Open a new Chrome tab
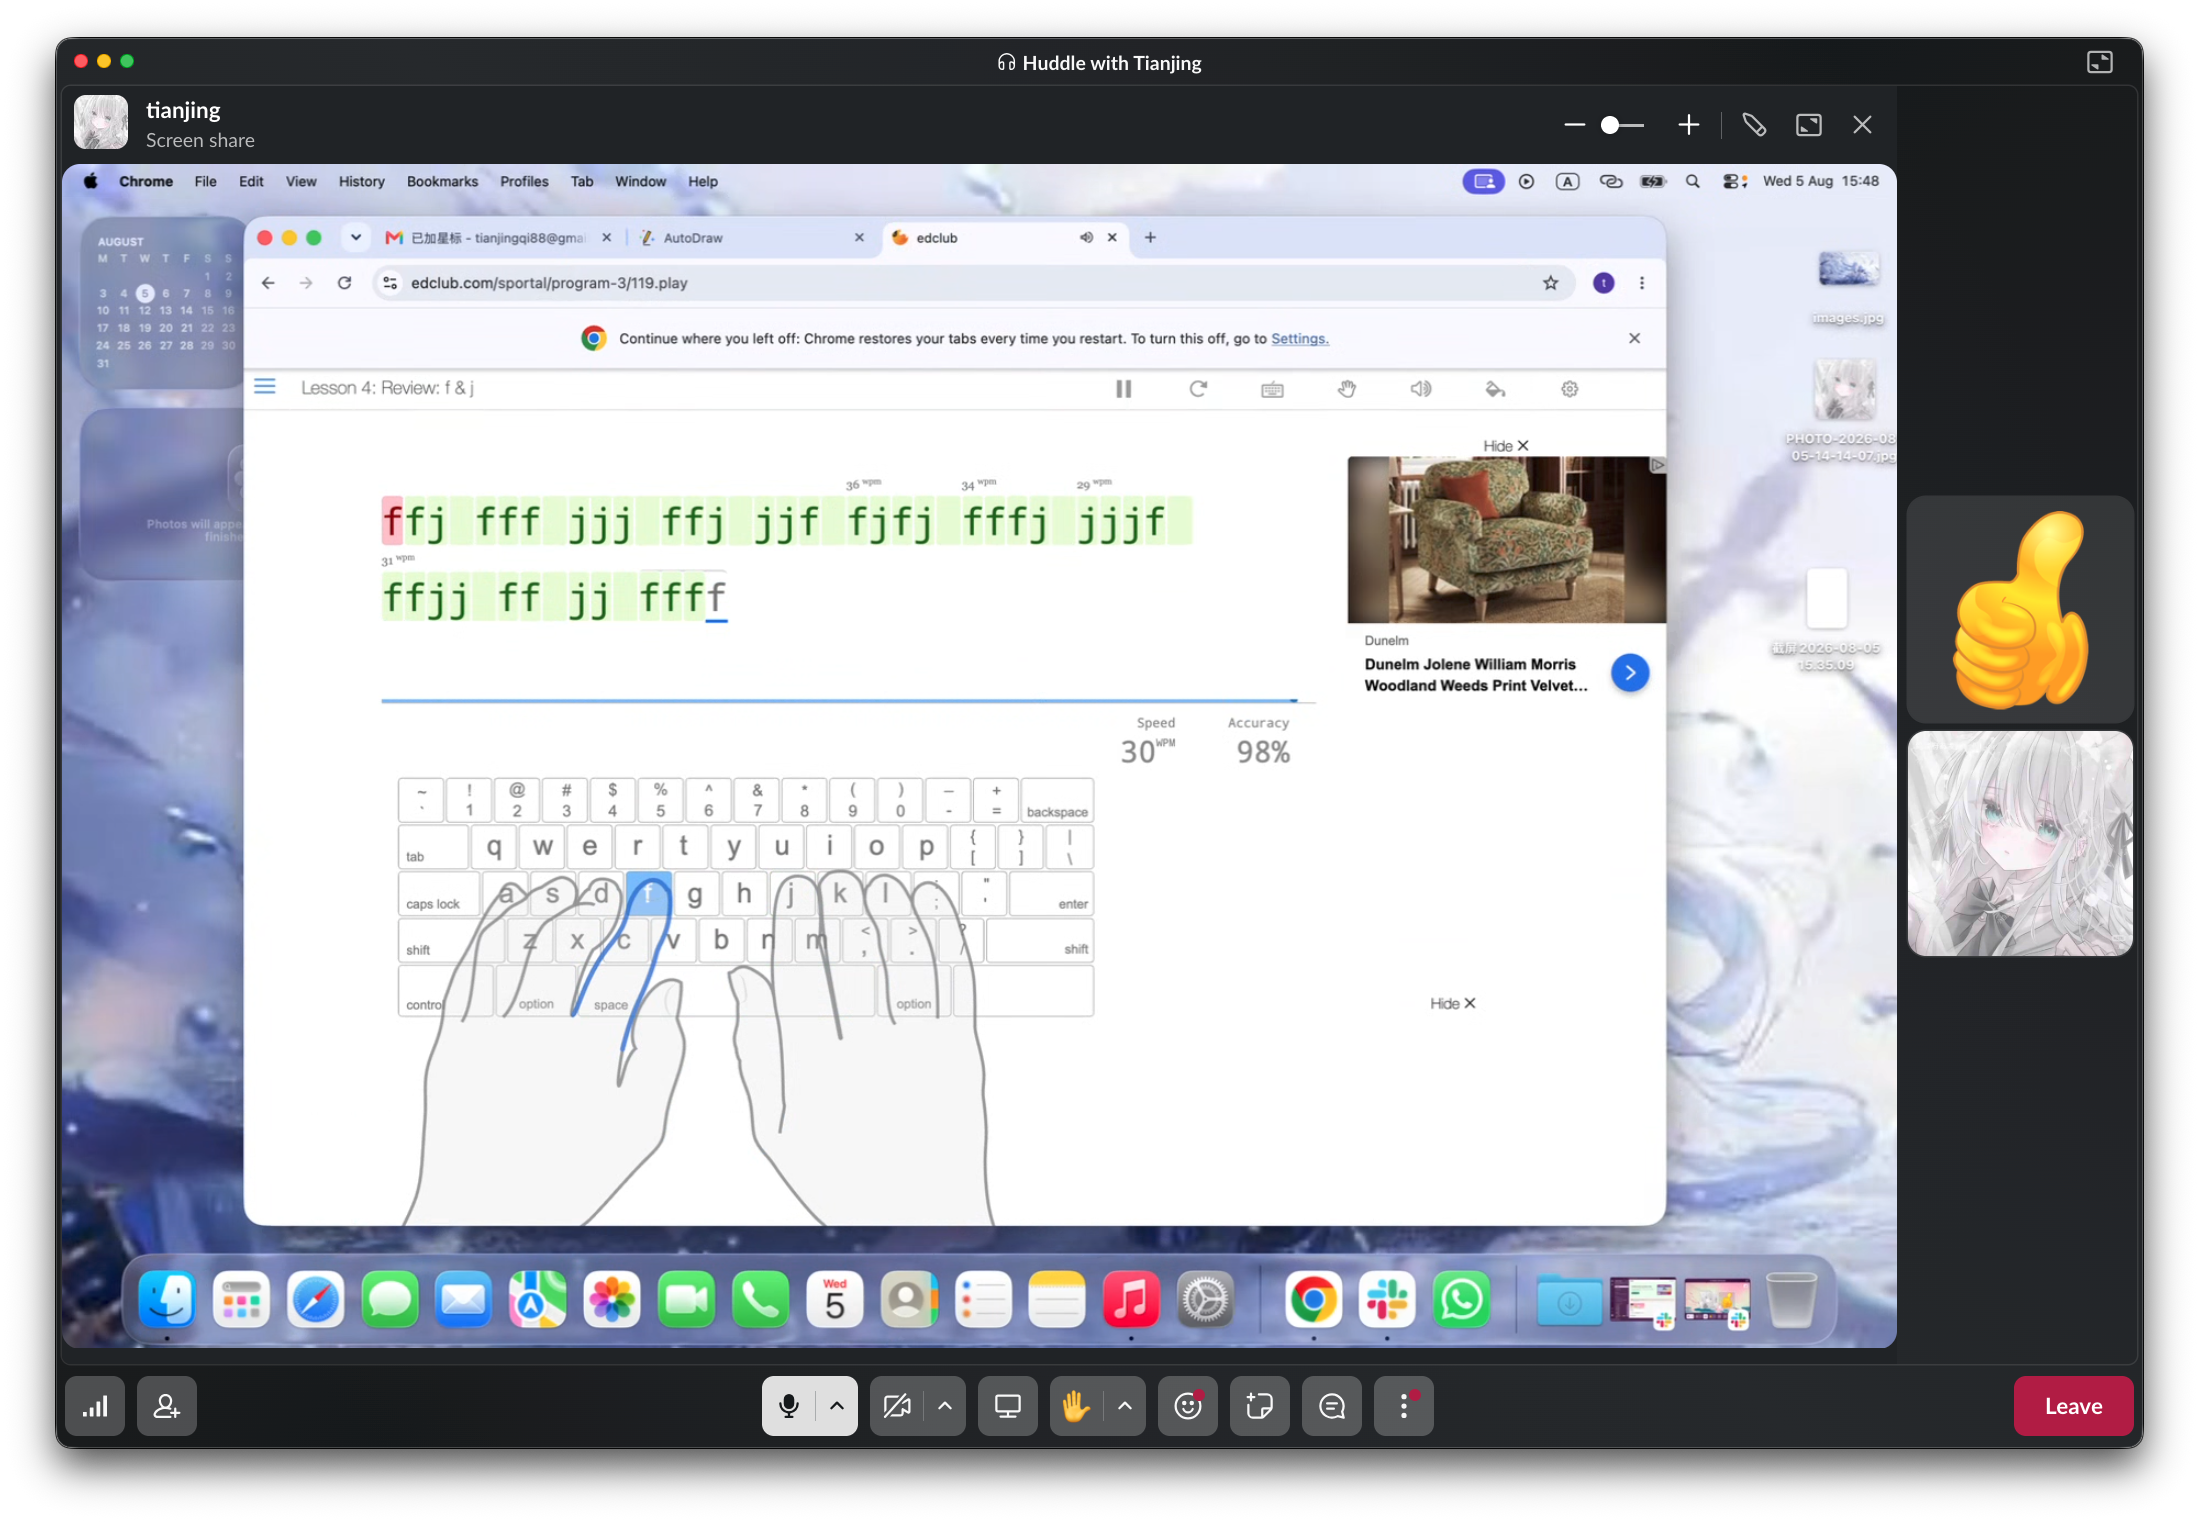This screenshot has height=1522, width=2199. 1150,238
